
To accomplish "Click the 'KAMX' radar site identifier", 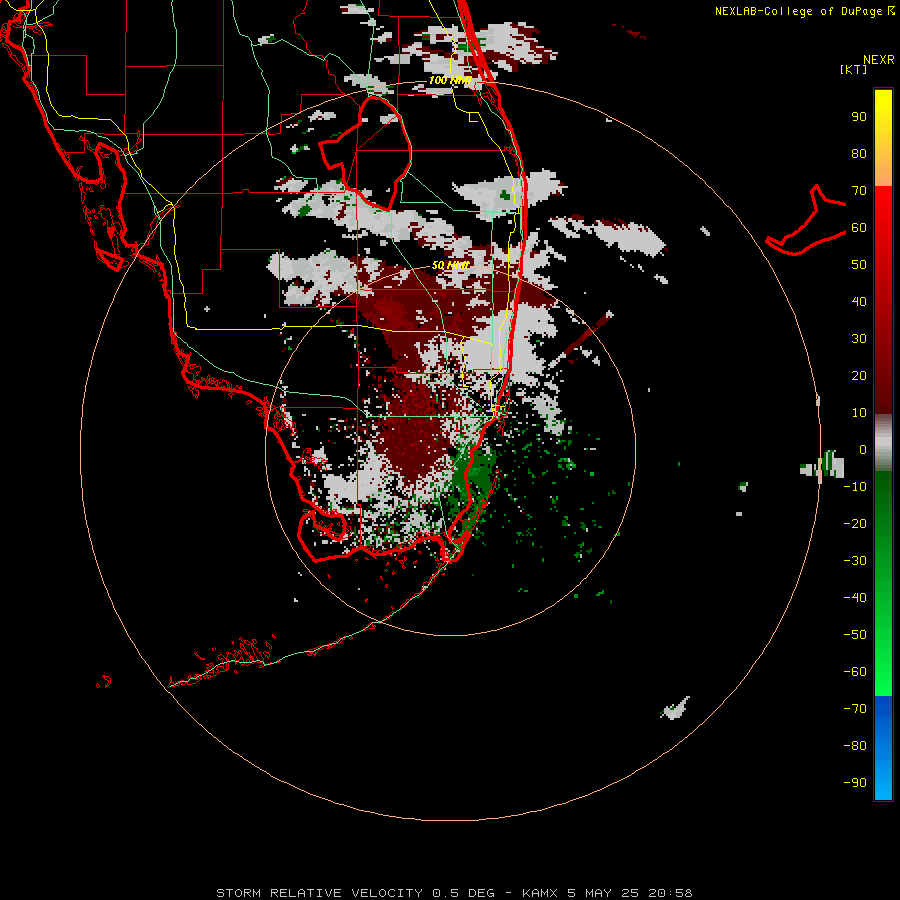I will click(541, 893).
